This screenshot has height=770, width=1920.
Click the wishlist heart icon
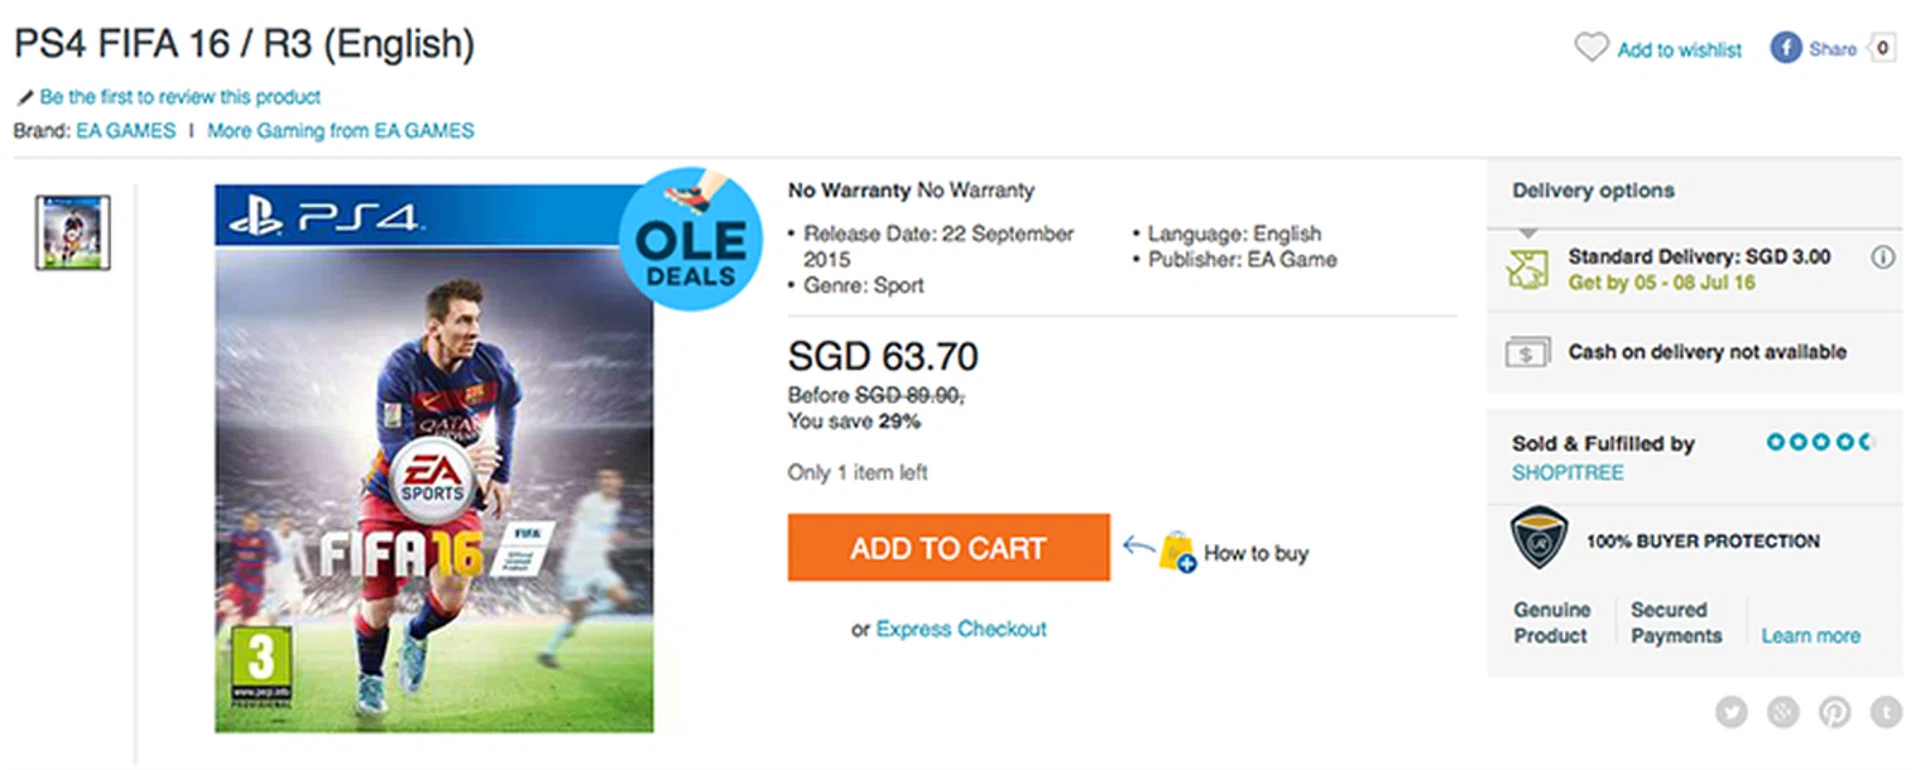click(x=1591, y=47)
